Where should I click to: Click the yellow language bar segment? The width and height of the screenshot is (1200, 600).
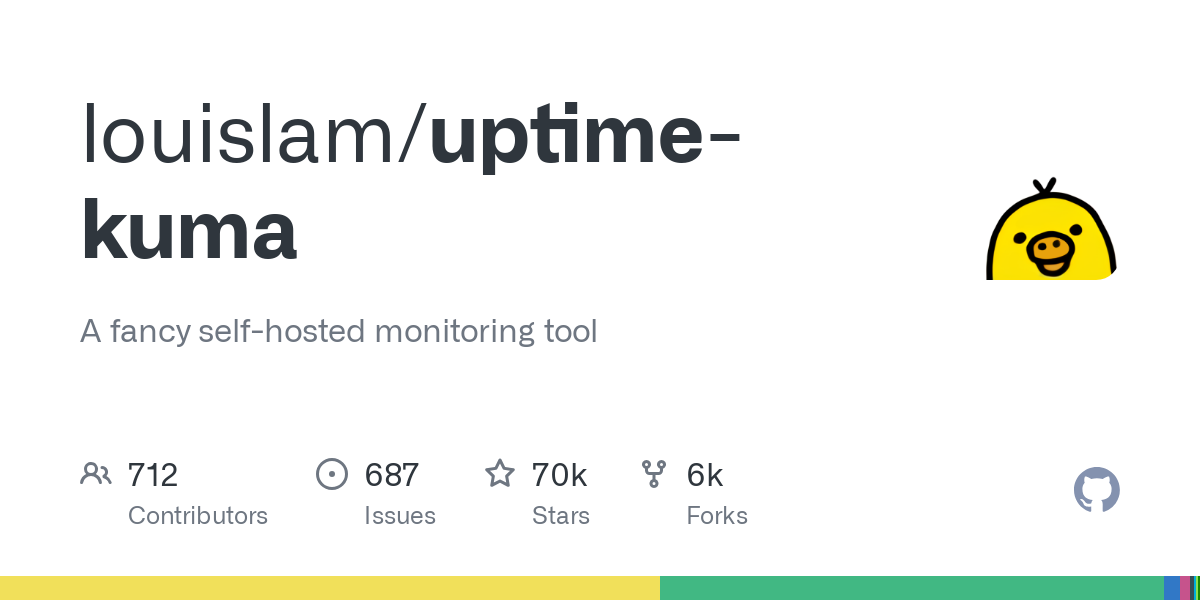330,588
